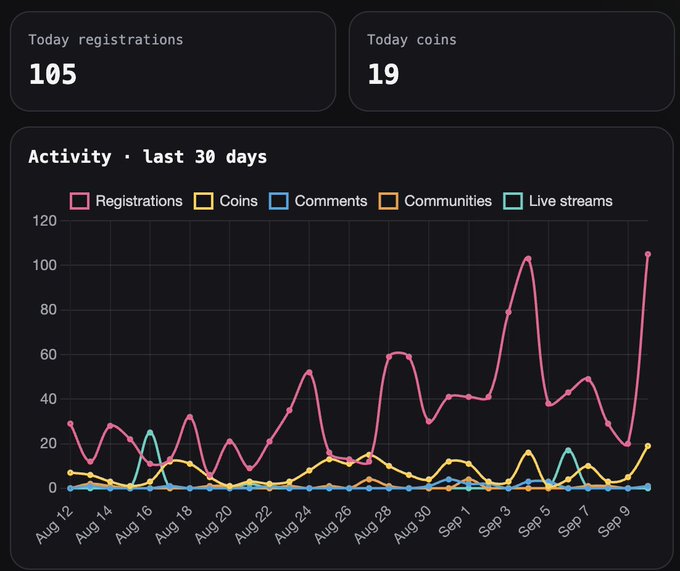Click the Sep 3 axis label

(495, 521)
